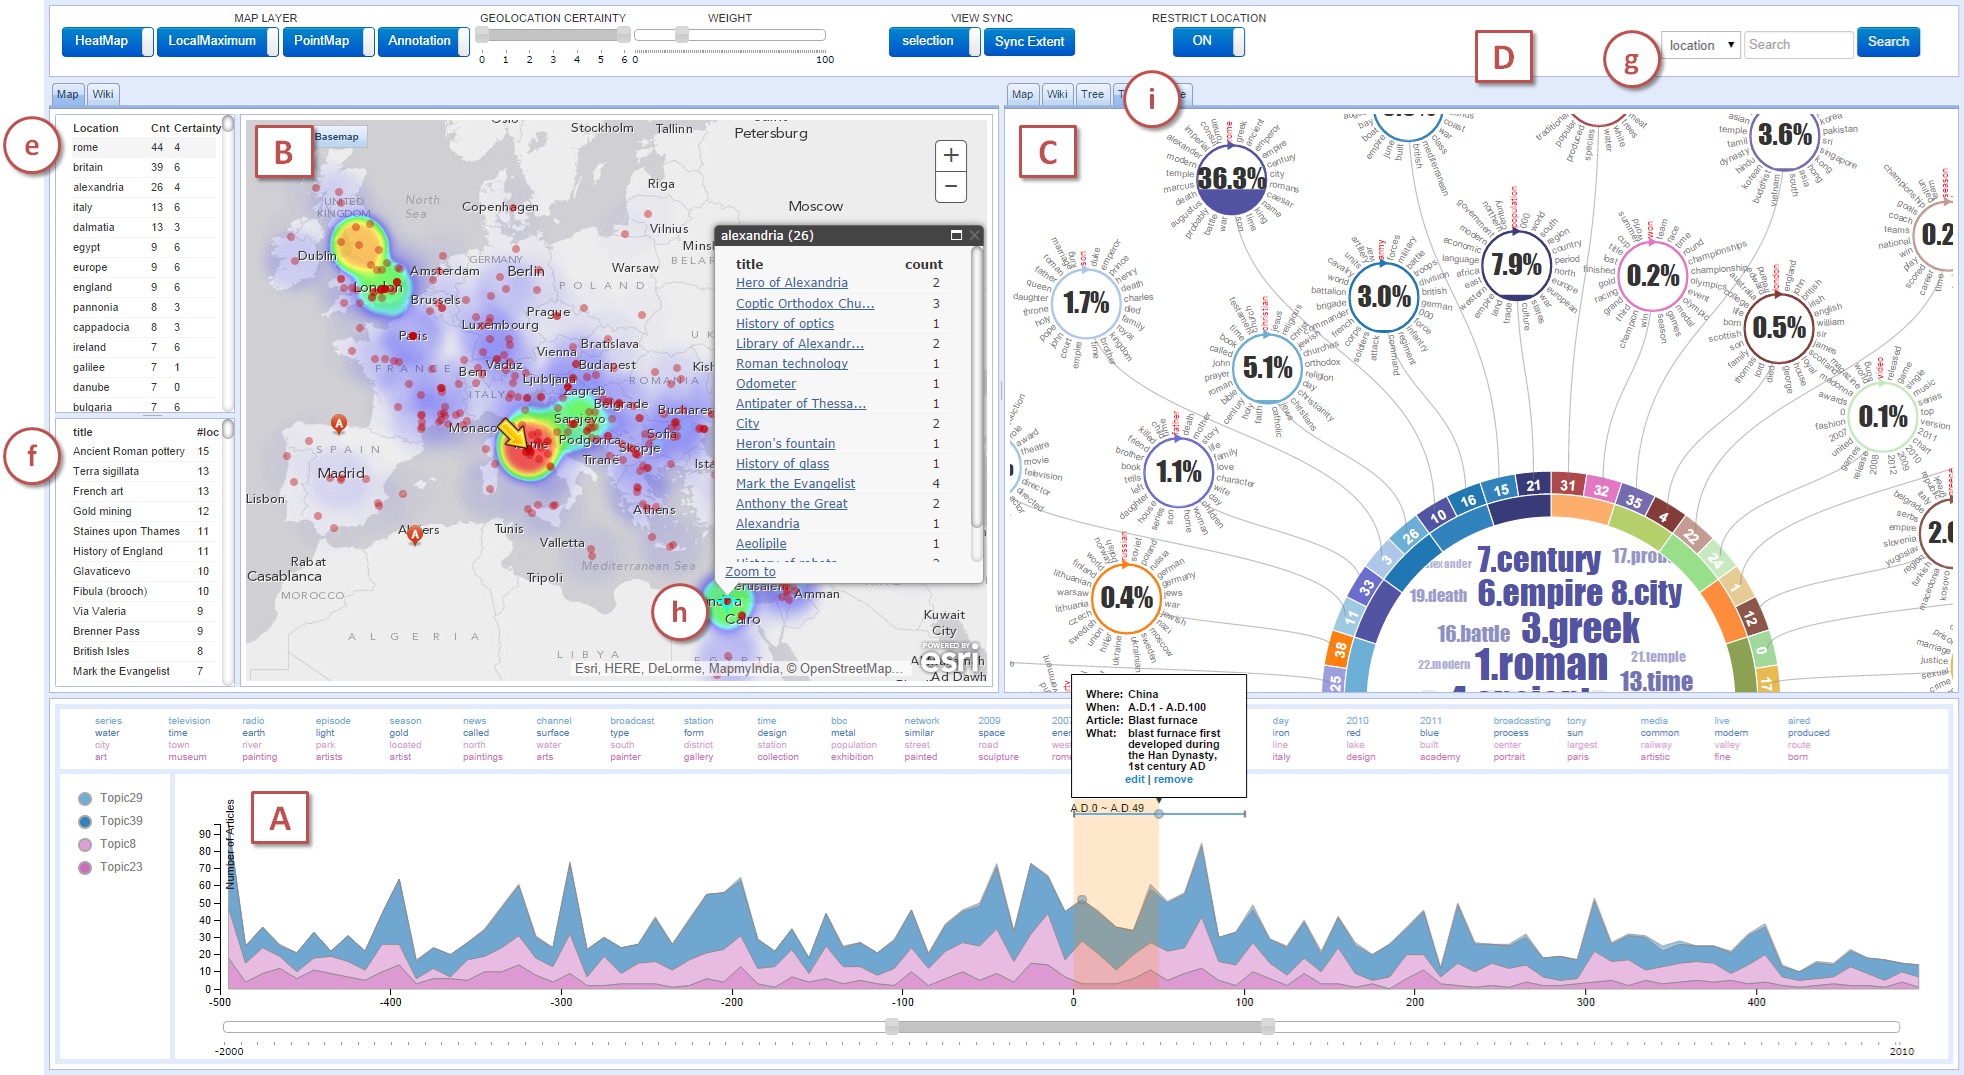This screenshot has width=1964, height=1075.
Task: Select the 0.4% topic bubble
Action: click(1126, 598)
